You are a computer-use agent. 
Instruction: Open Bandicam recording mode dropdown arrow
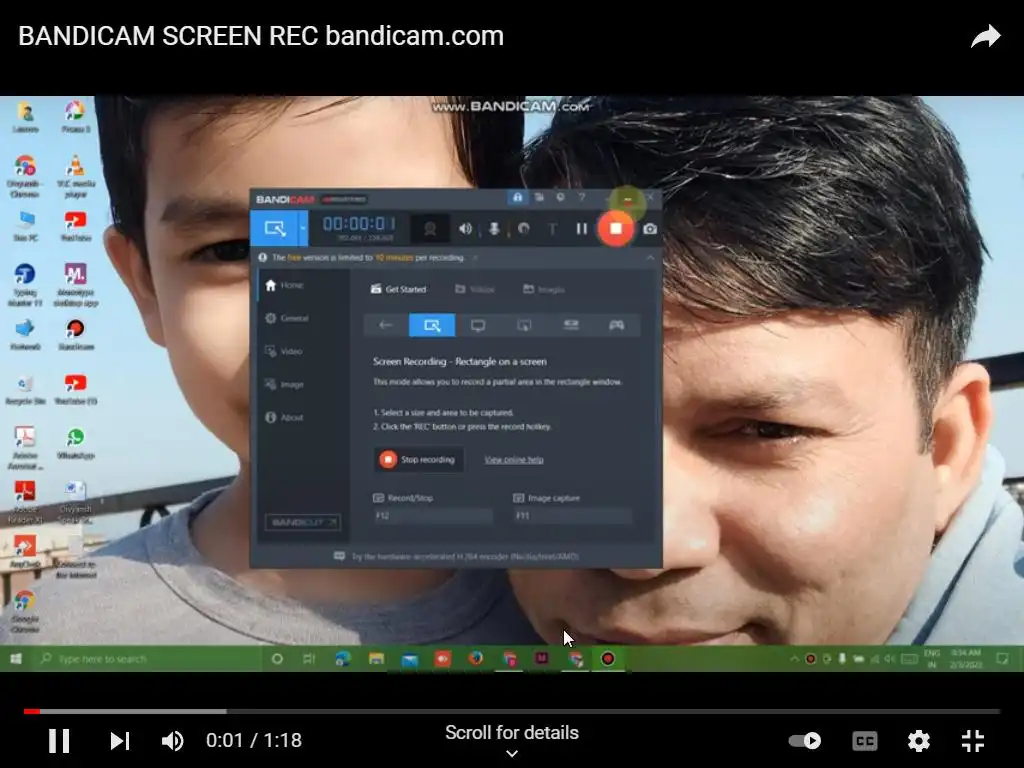[303, 229]
